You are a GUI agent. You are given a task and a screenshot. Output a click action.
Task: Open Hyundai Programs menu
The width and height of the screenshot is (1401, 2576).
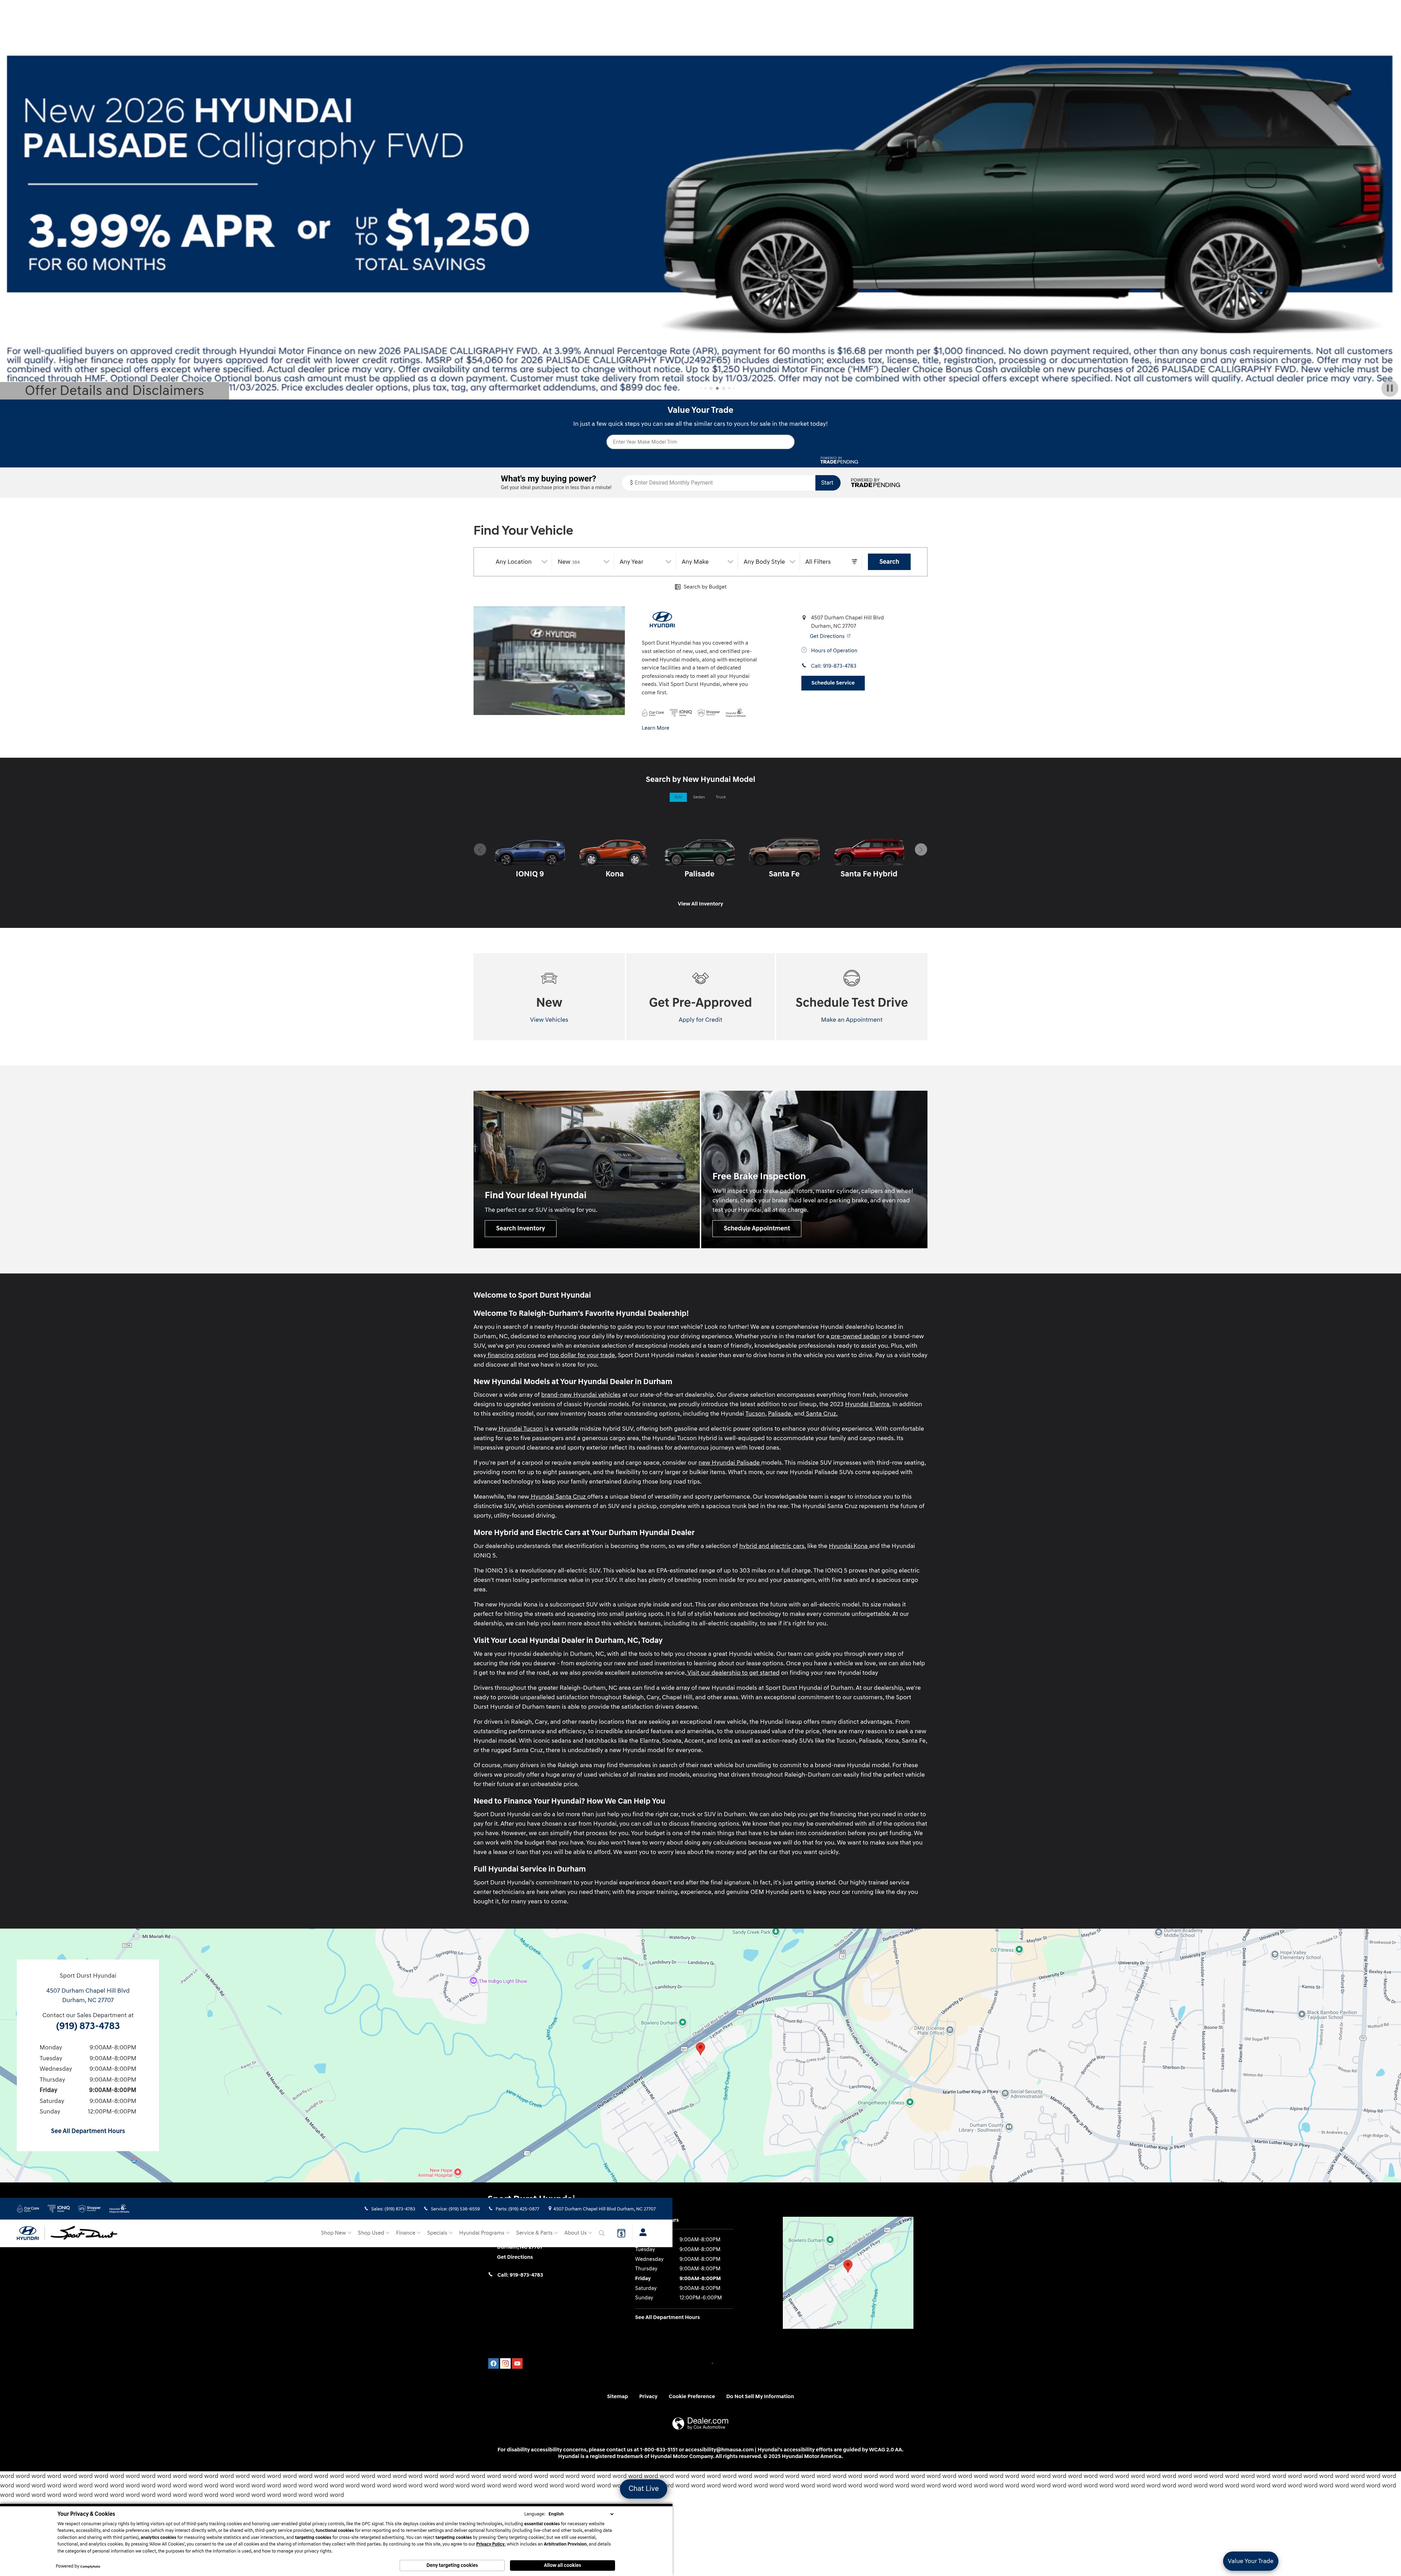pos(484,2232)
